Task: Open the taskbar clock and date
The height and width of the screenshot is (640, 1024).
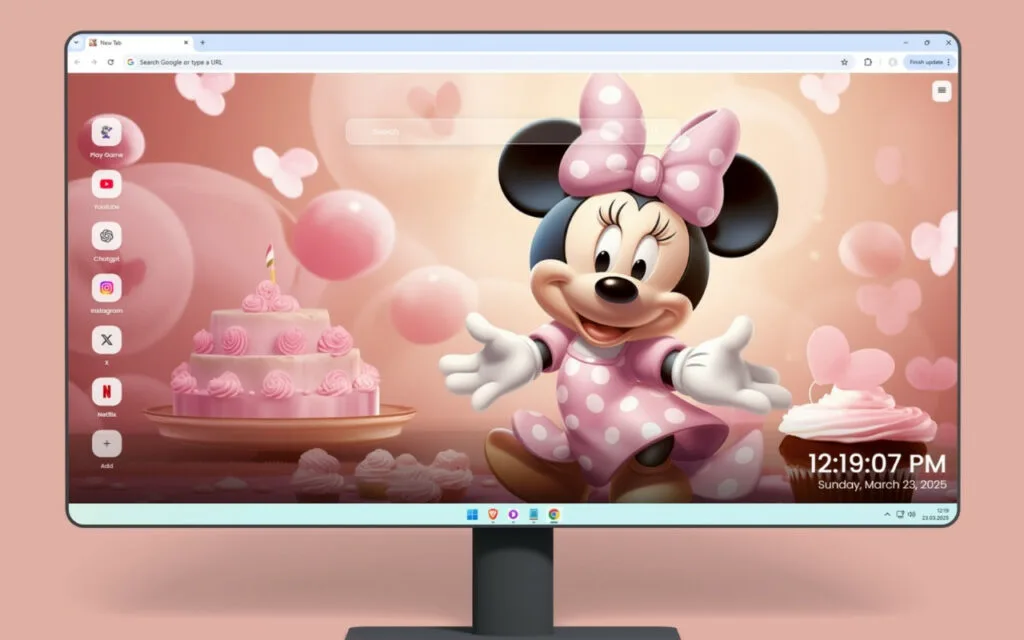Action: 935,515
